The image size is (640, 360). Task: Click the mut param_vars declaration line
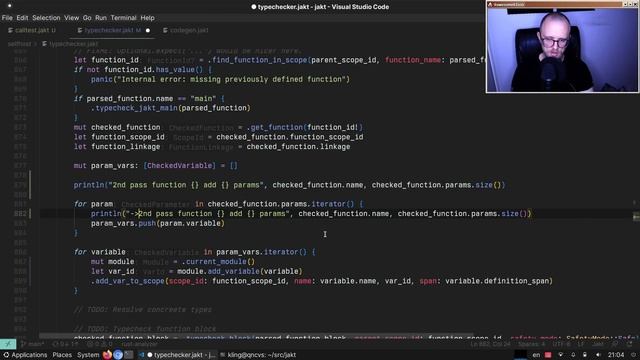[156, 166]
